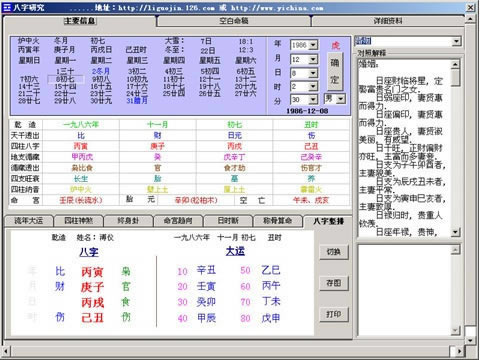Open the 详细资料 tab

388,21
